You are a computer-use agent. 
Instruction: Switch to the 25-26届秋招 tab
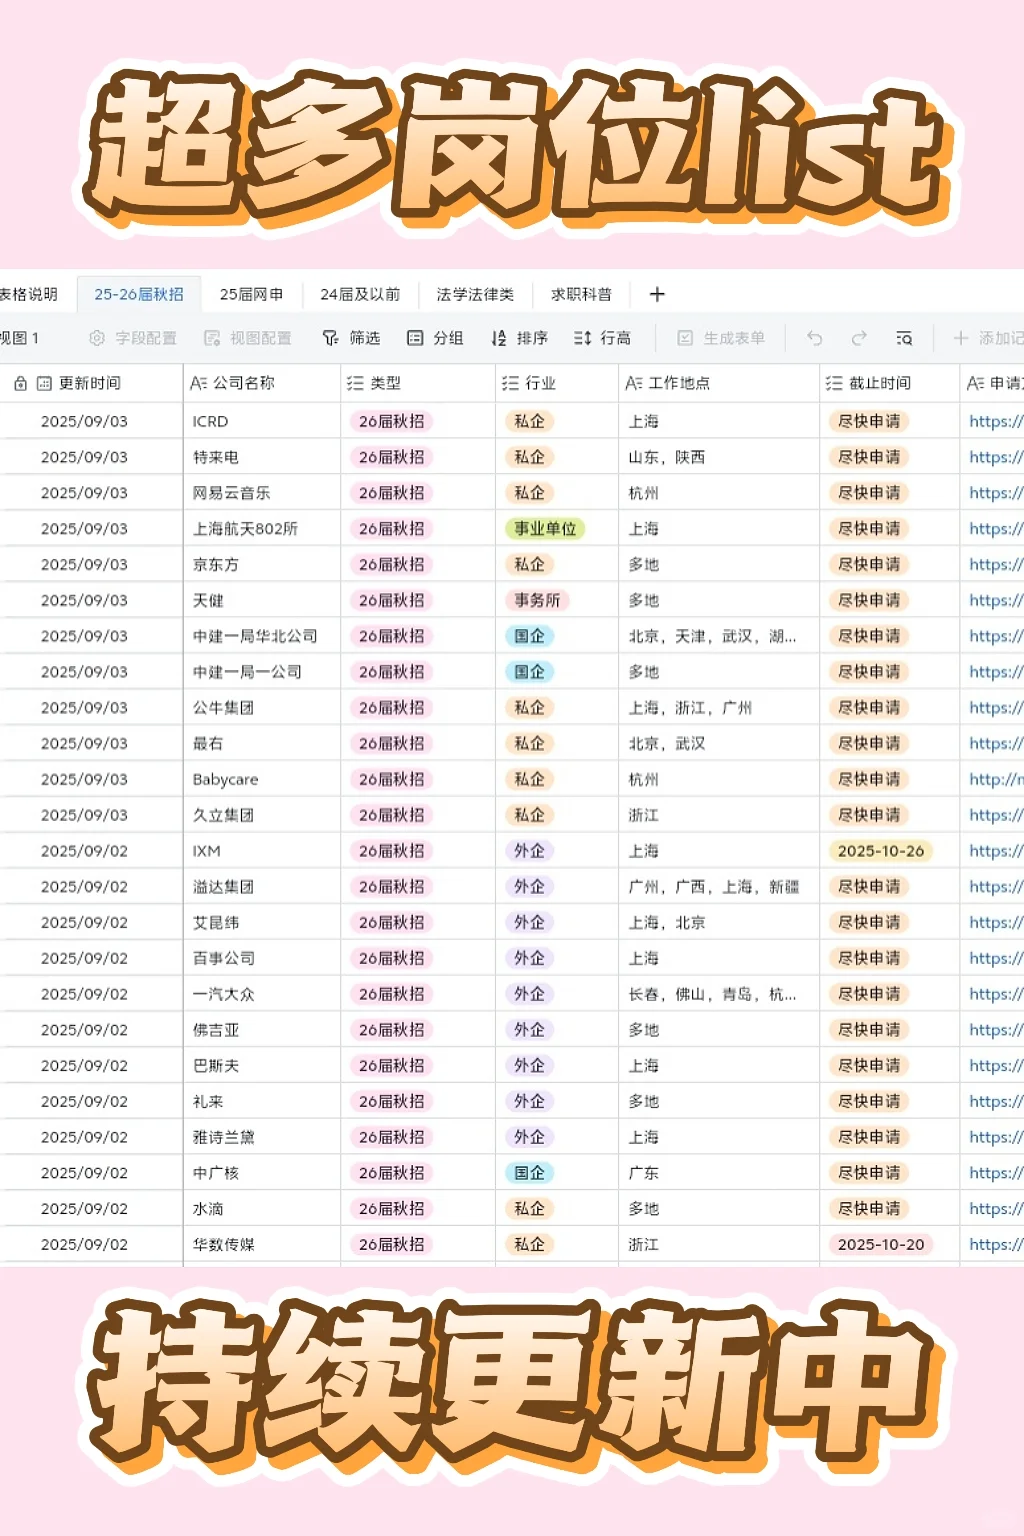tap(139, 294)
